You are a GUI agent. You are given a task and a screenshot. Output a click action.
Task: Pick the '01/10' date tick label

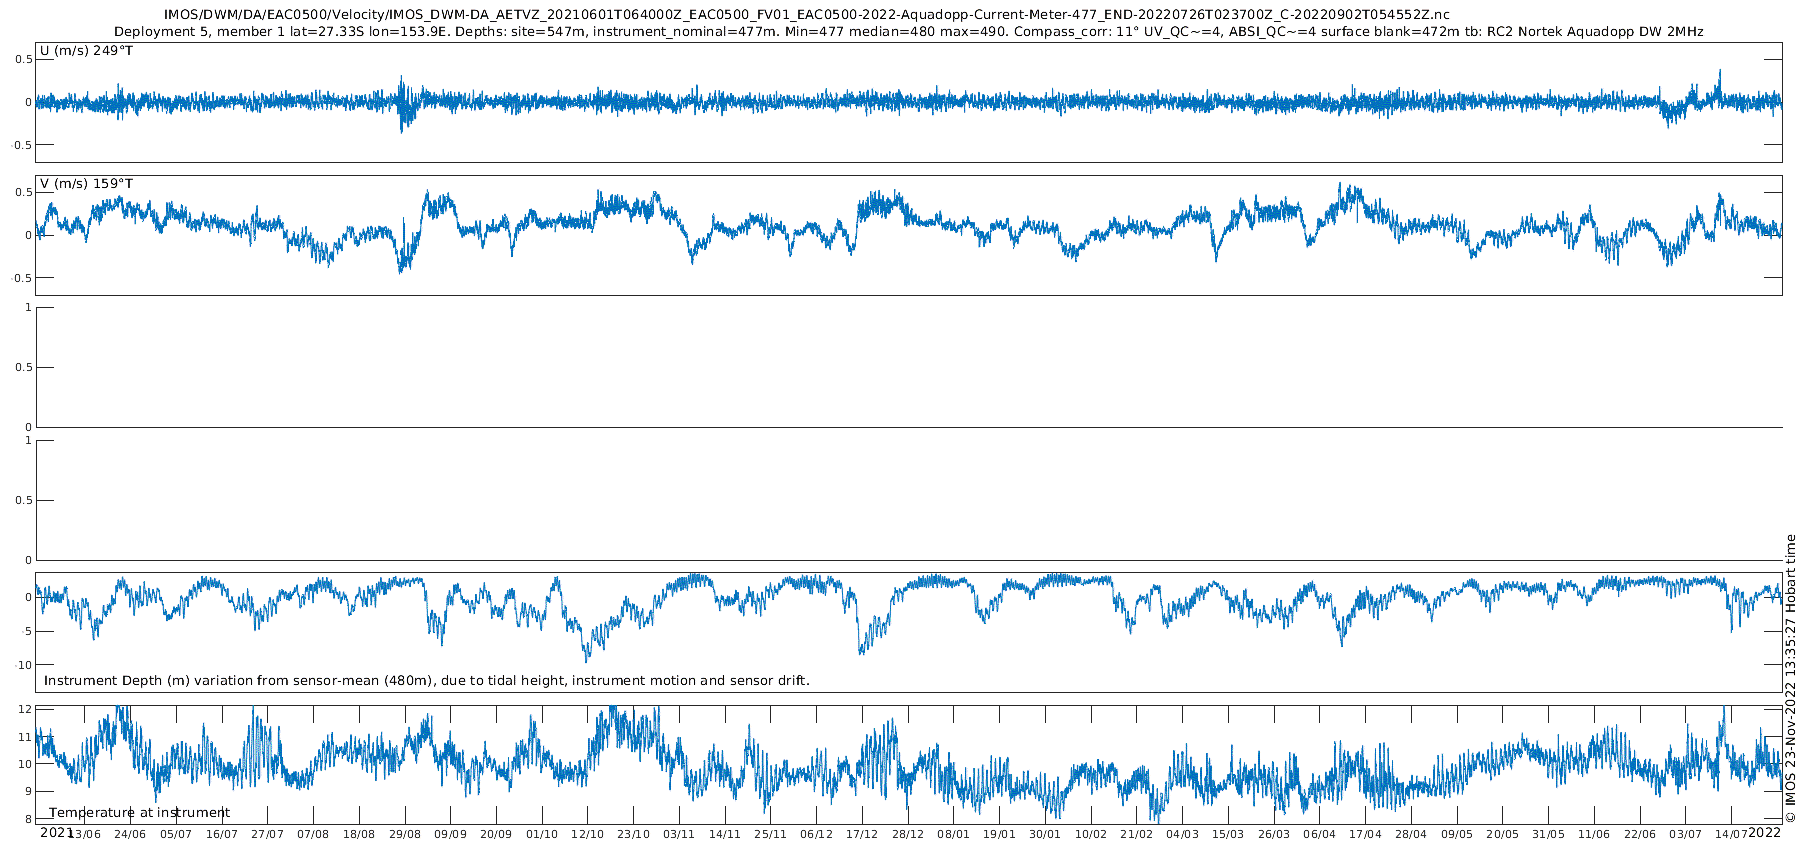tap(542, 834)
